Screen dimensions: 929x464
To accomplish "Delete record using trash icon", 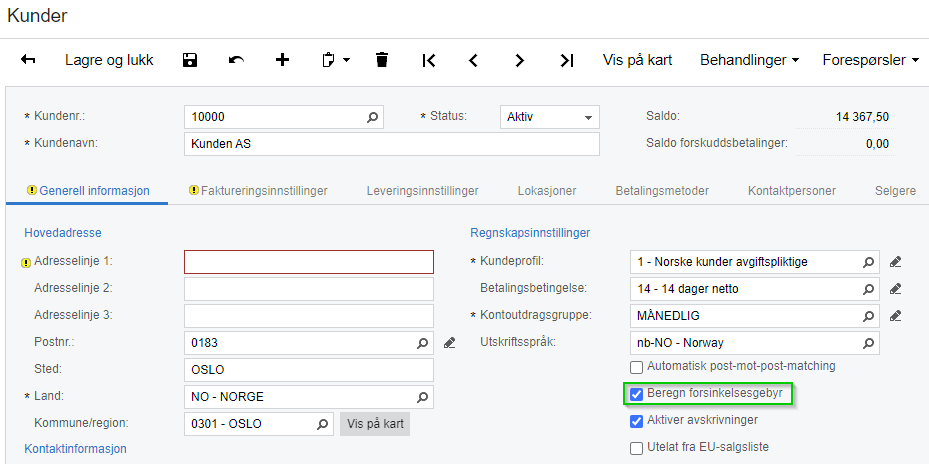I will (382, 60).
